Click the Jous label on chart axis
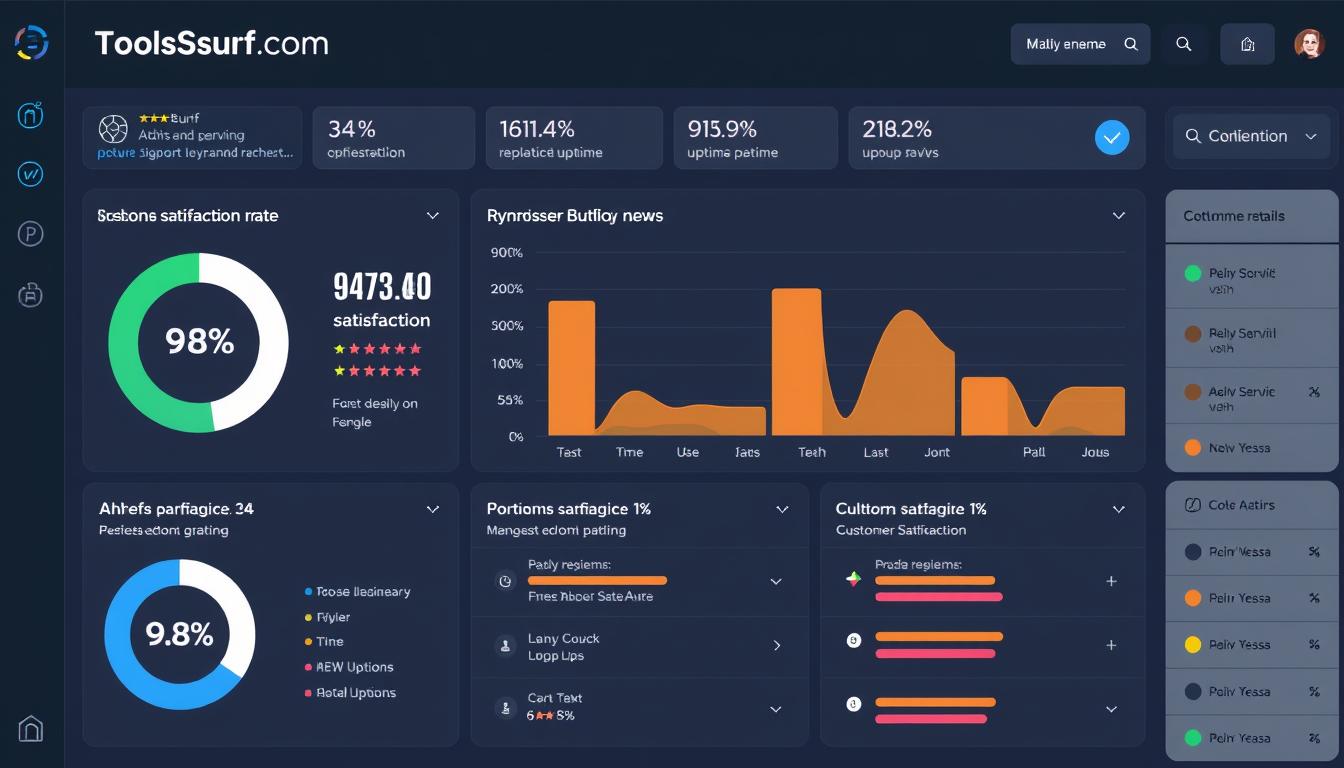 [1095, 452]
